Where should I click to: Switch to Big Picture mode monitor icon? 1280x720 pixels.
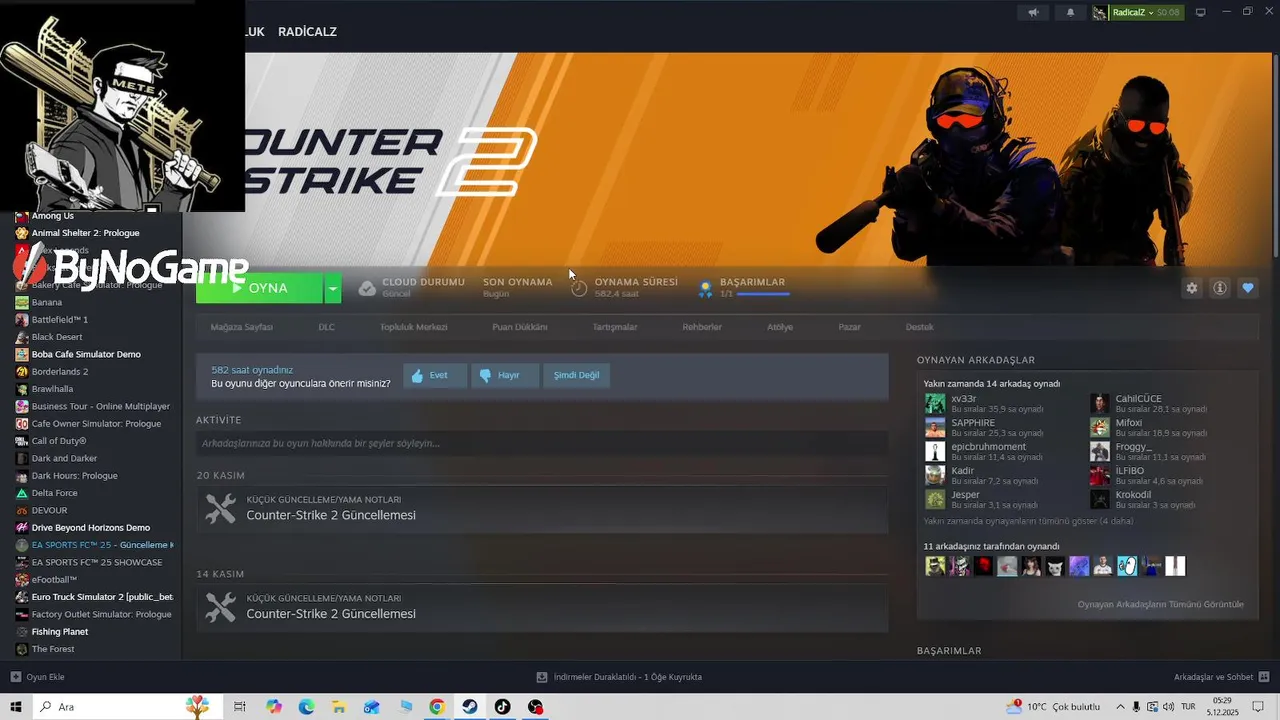[1201, 12]
